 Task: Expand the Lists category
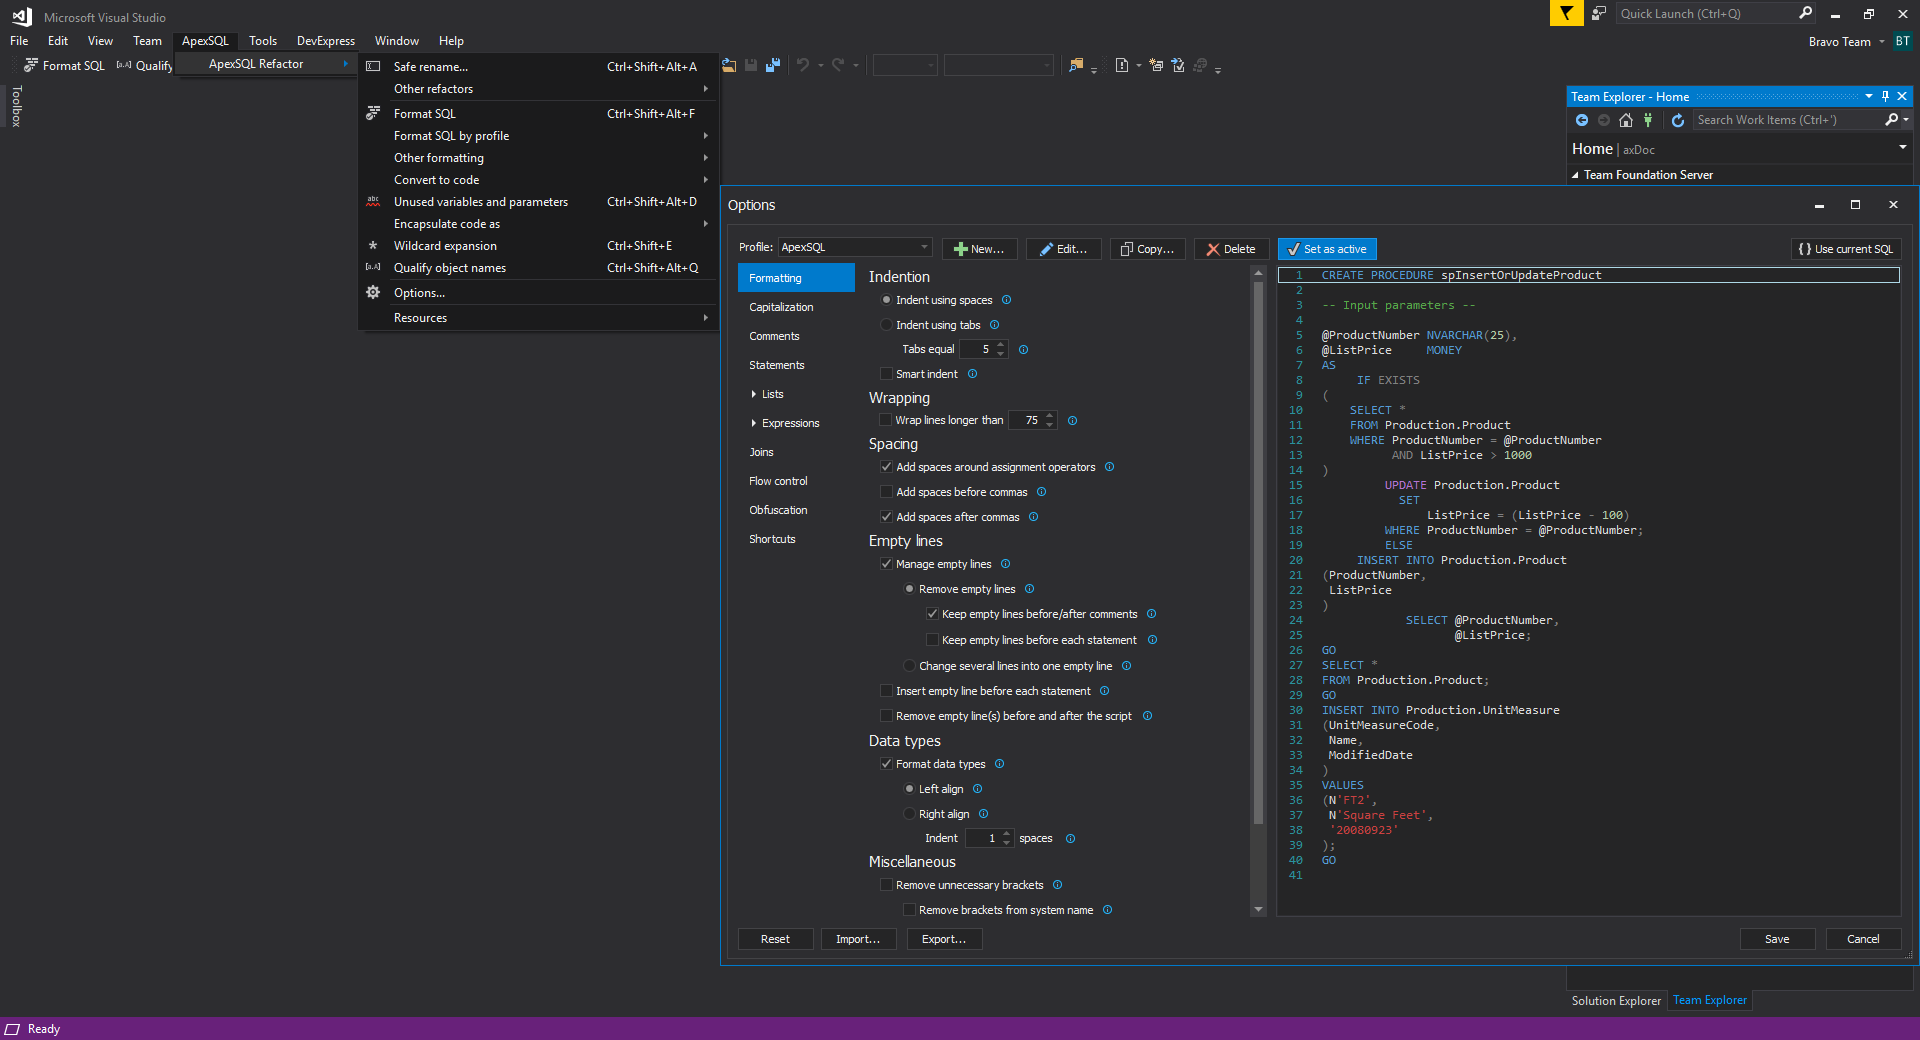754,394
